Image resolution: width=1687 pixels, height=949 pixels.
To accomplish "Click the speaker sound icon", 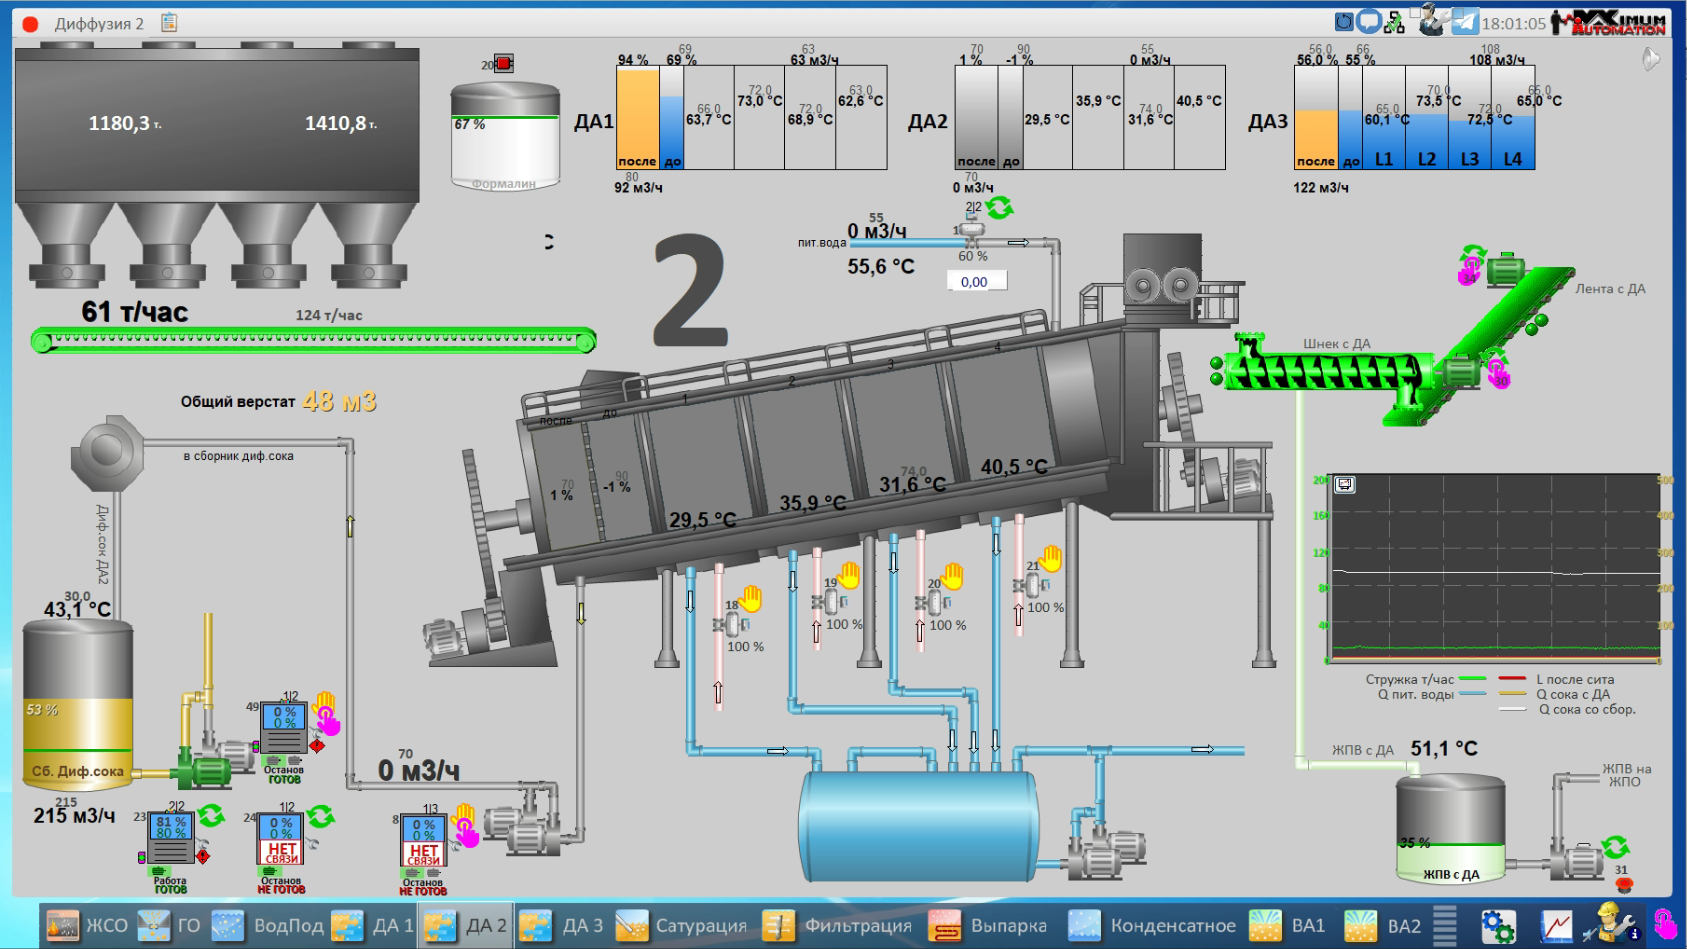I will coord(1650,60).
